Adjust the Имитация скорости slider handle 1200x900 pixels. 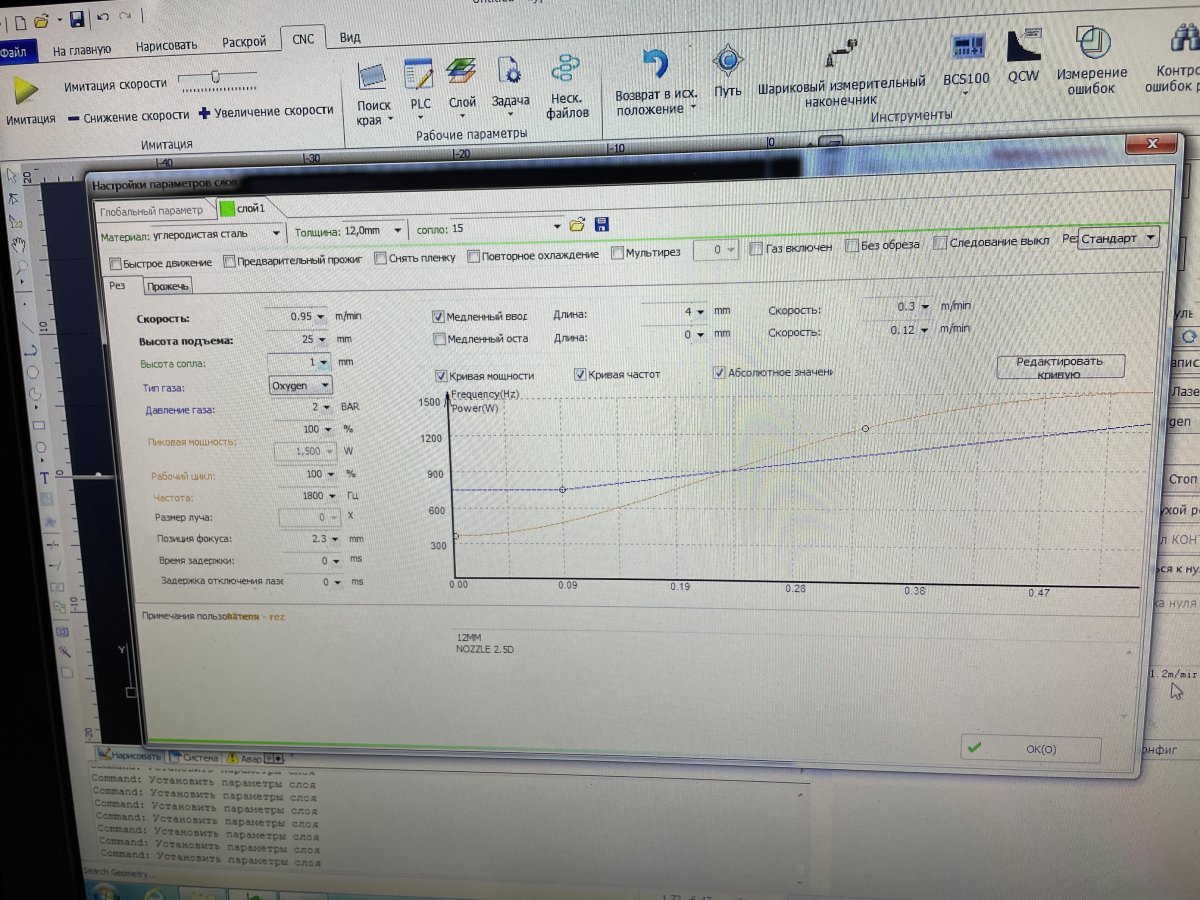pyautogui.click(x=215, y=77)
